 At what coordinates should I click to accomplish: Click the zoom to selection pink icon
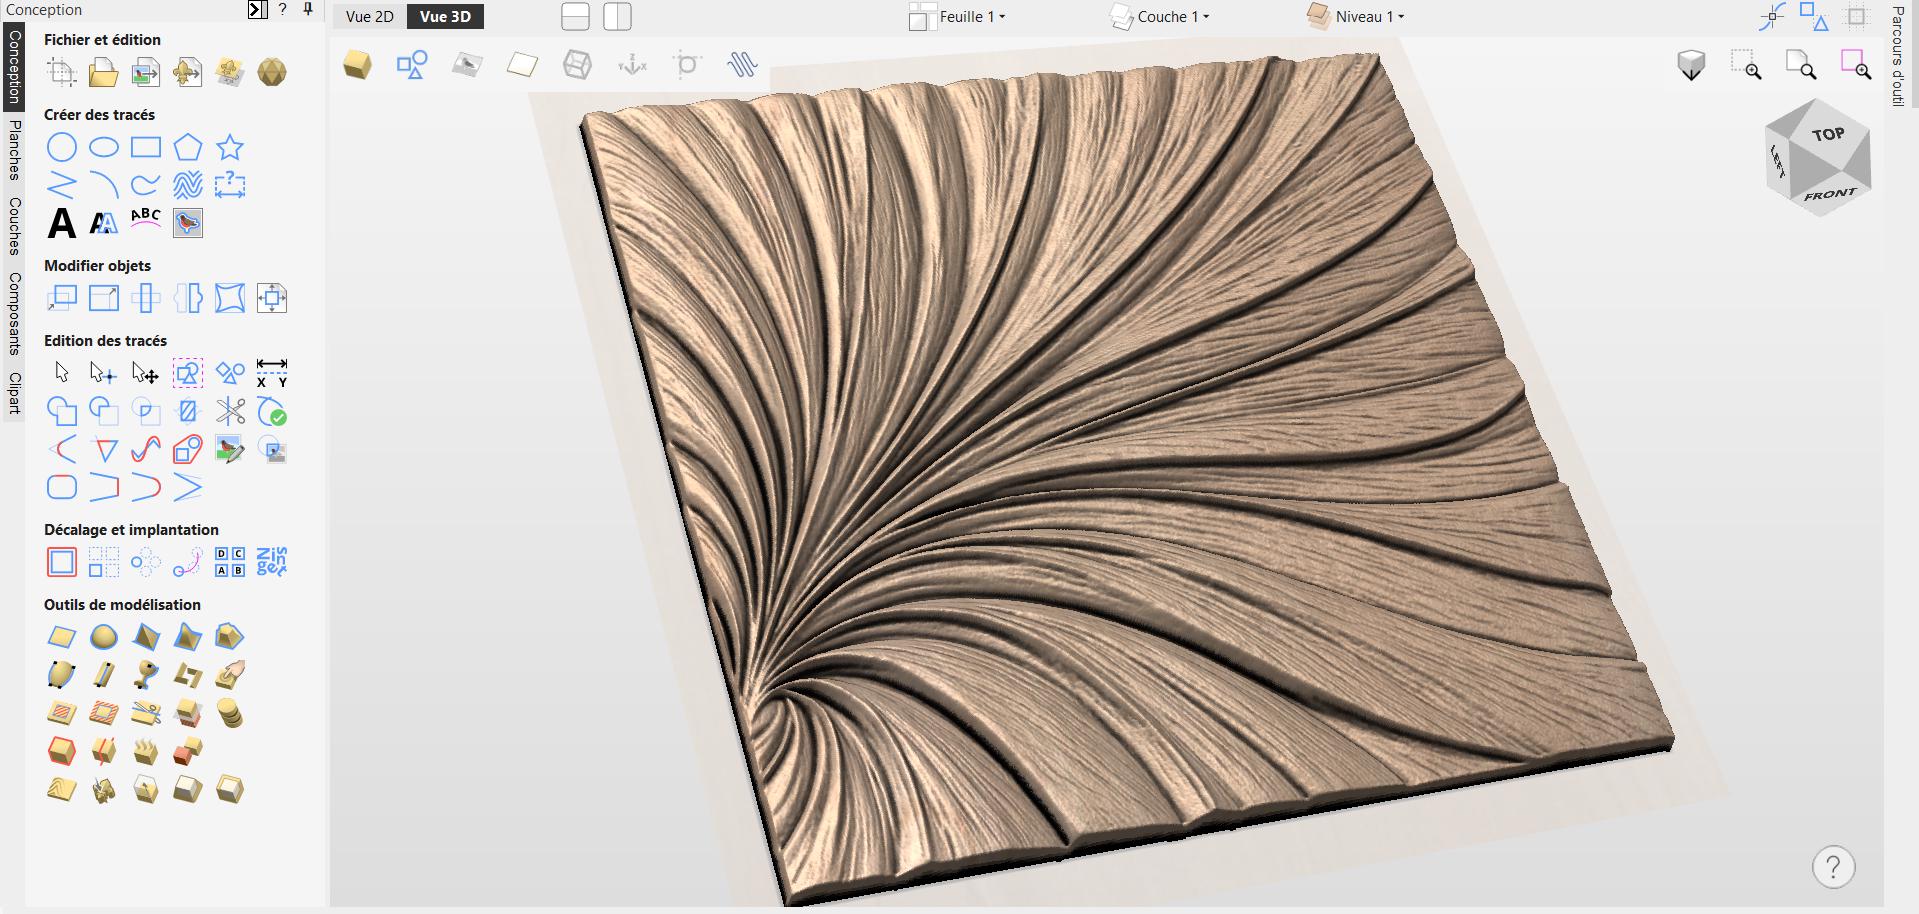1856,65
